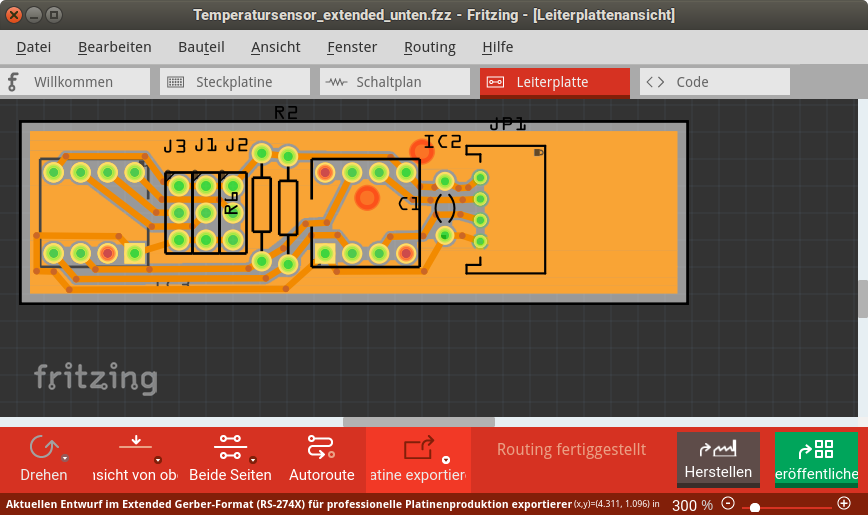Expand the Beide Seiten dropdown arrow
868x515 pixels.
(x=253, y=459)
